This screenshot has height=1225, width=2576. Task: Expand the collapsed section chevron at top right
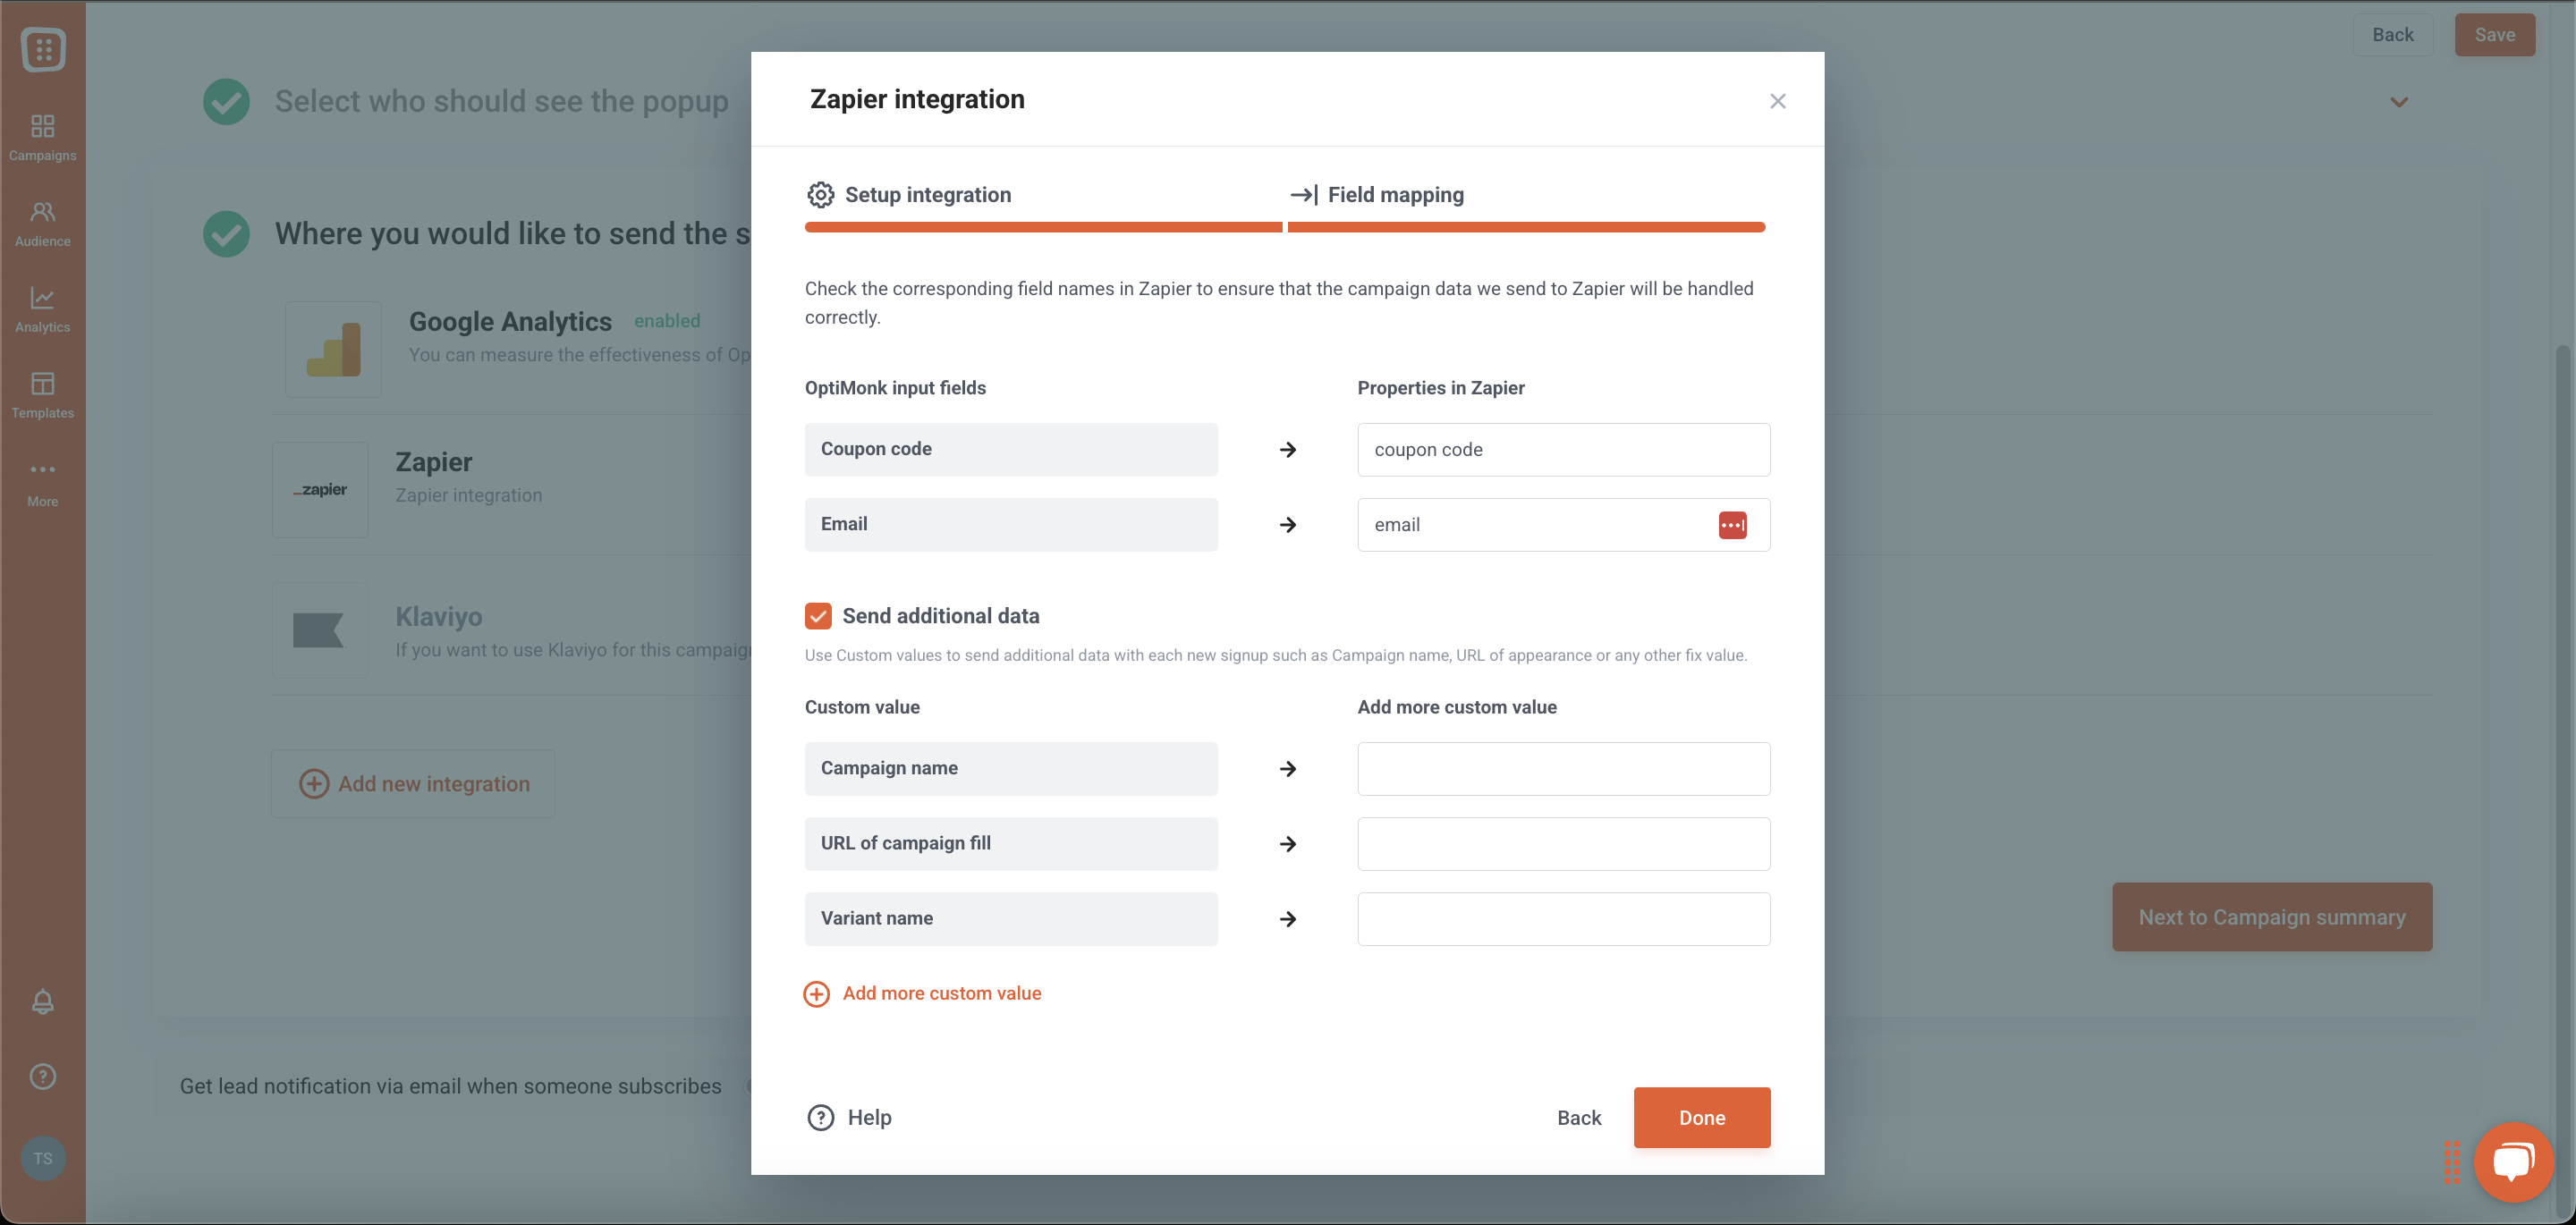point(2398,102)
